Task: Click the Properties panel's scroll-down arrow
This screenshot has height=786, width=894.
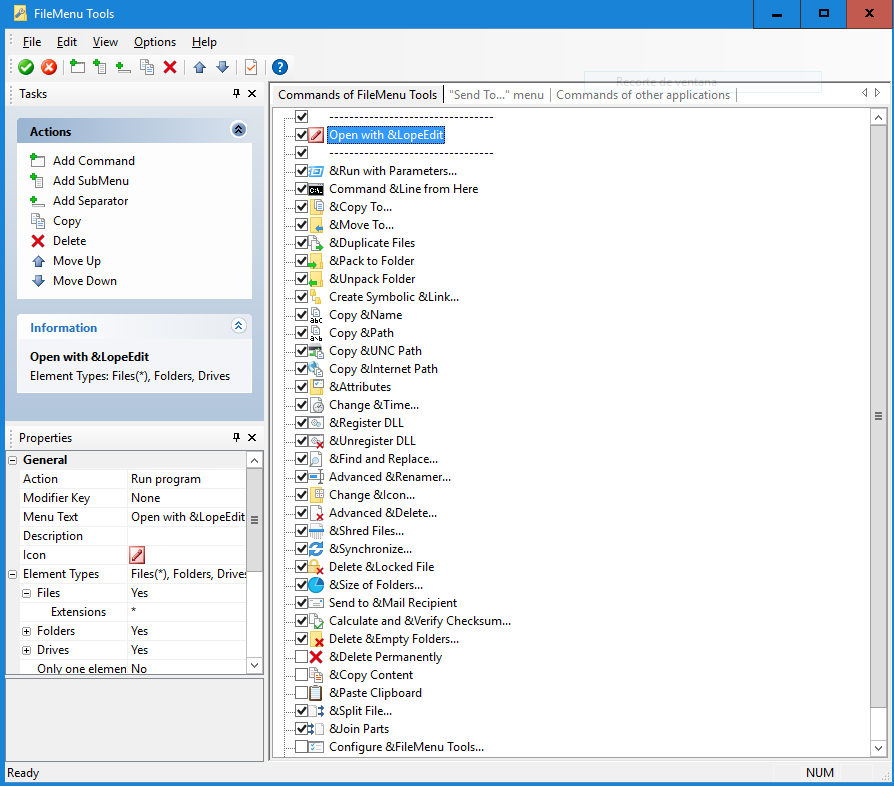Action: [x=254, y=665]
